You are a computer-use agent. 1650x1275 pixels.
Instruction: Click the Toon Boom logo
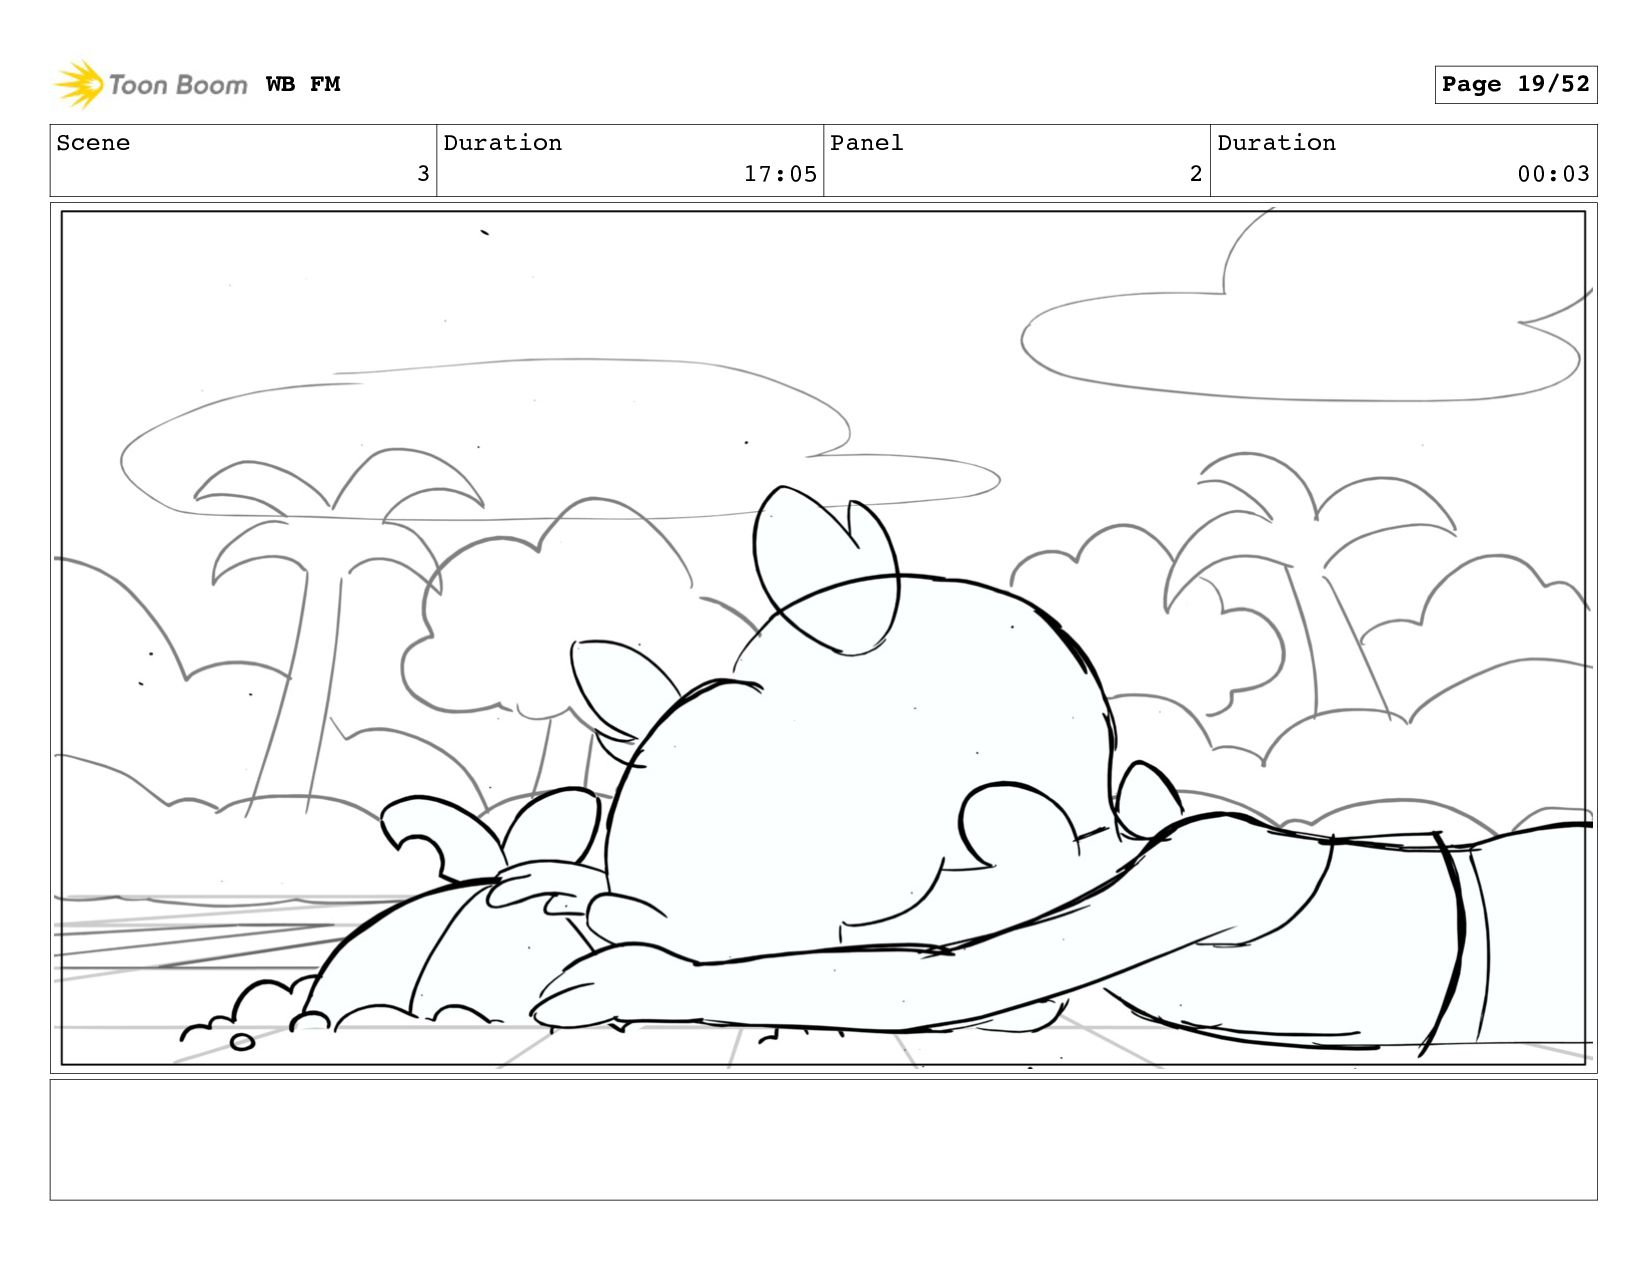(x=150, y=84)
